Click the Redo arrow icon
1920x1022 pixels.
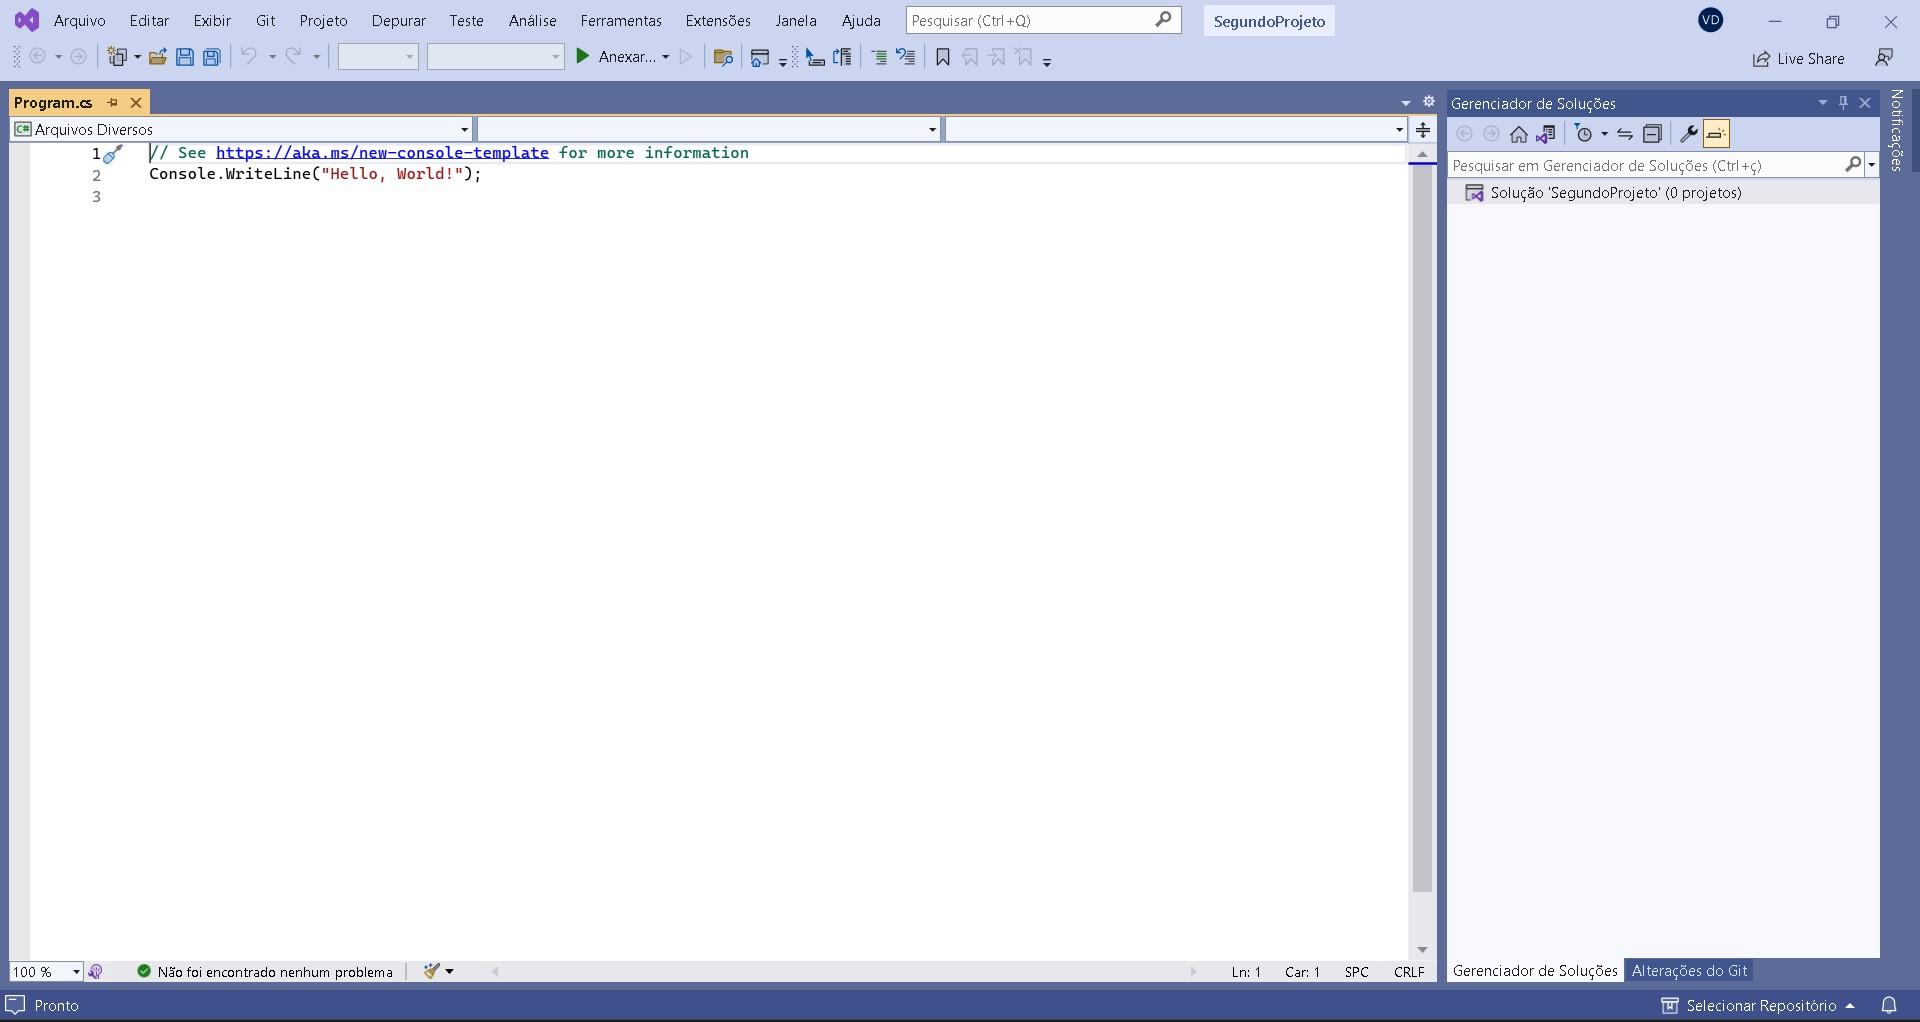point(293,57)
